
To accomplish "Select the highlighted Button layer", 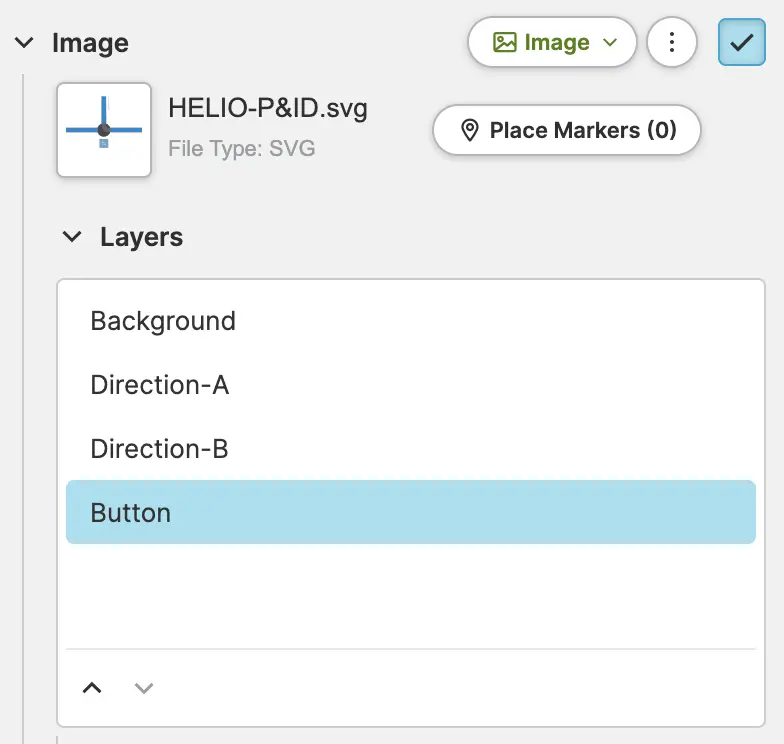I will [x=410, y=513].
